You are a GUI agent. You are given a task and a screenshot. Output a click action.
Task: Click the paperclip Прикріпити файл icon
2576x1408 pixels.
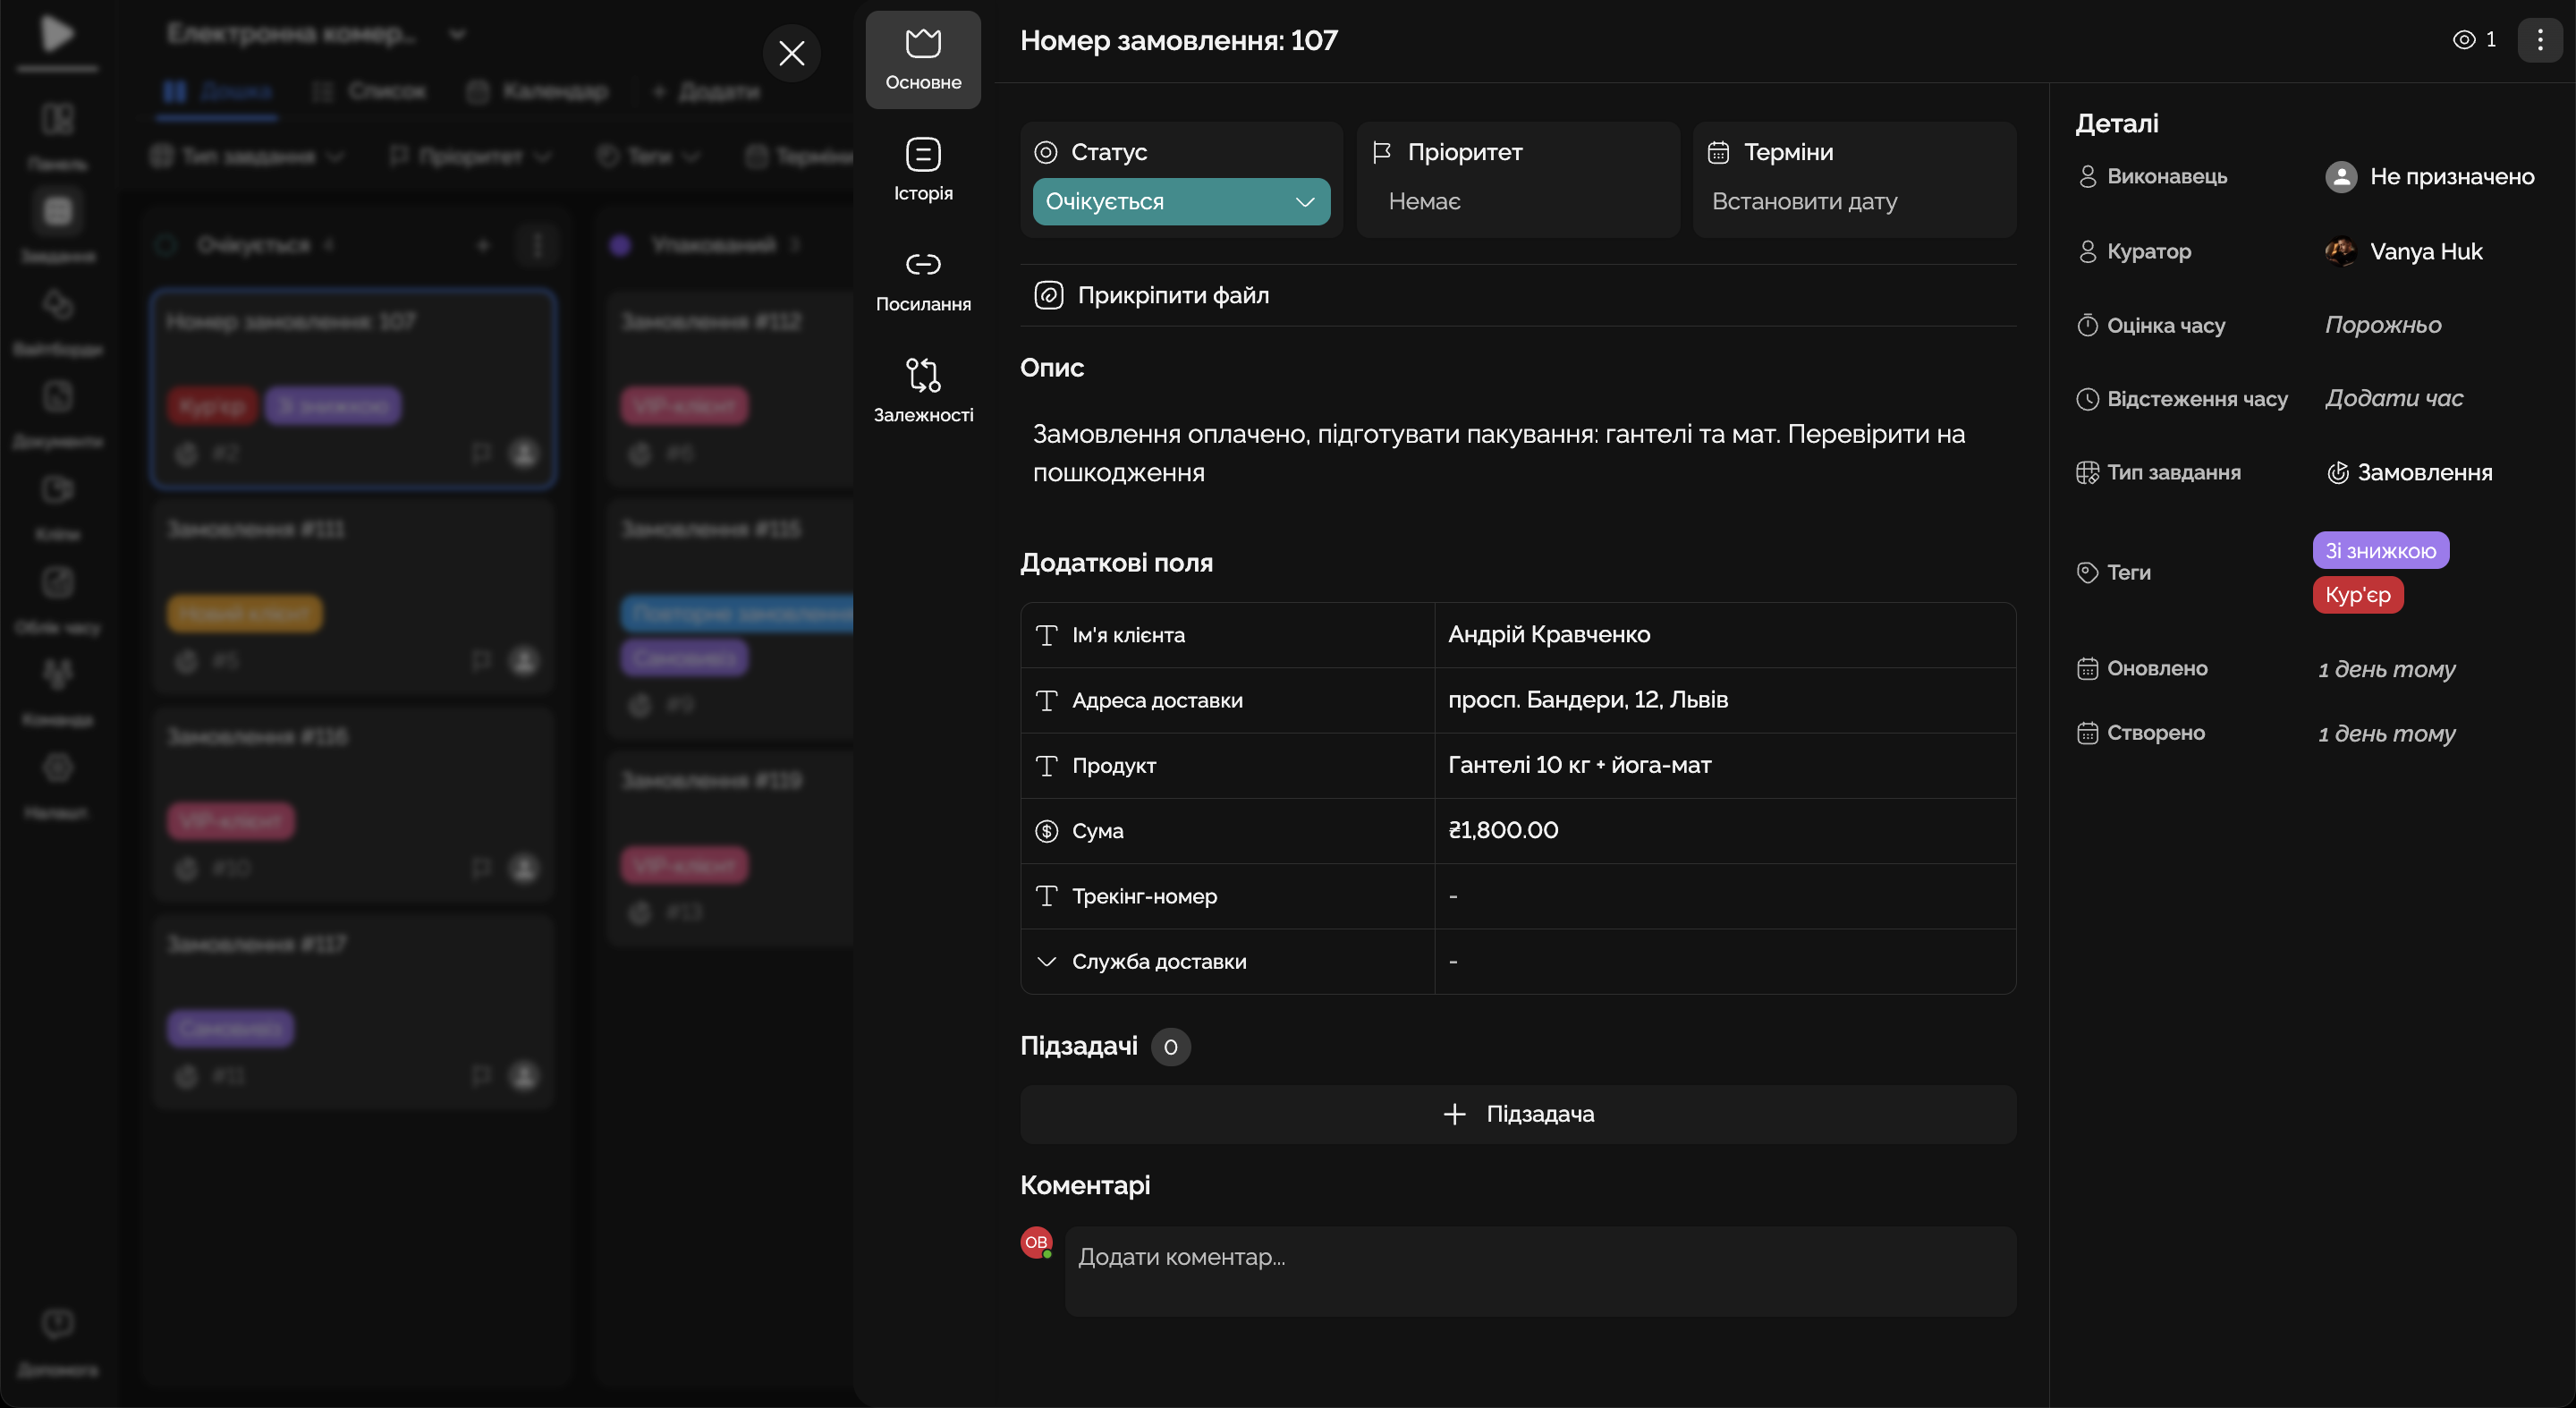1048,295
